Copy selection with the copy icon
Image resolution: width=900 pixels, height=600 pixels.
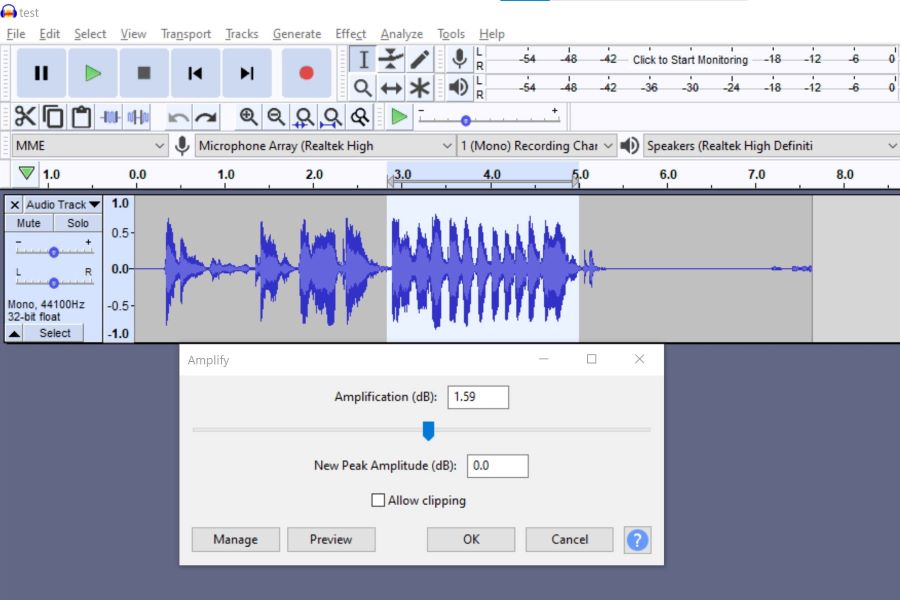click(x=53, y=117)
